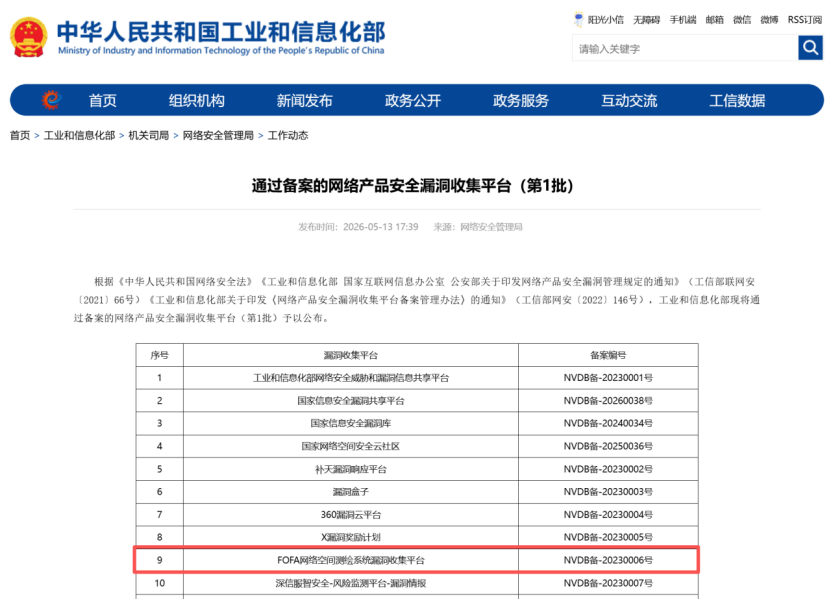Image resolution: width=831 pixels, height=600 pixels.
Task: Click the 备案编号 column header
Action: tap(608, 355)
